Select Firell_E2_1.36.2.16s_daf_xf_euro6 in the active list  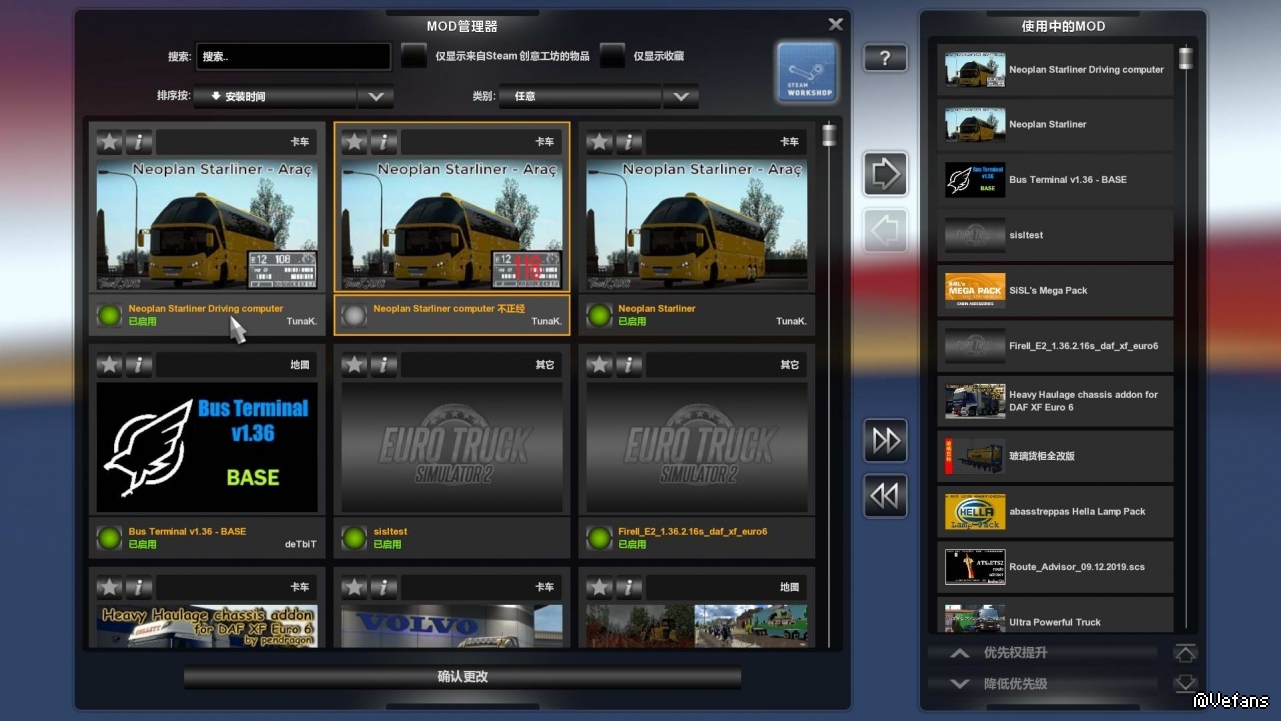click(x=1055, y=346)
